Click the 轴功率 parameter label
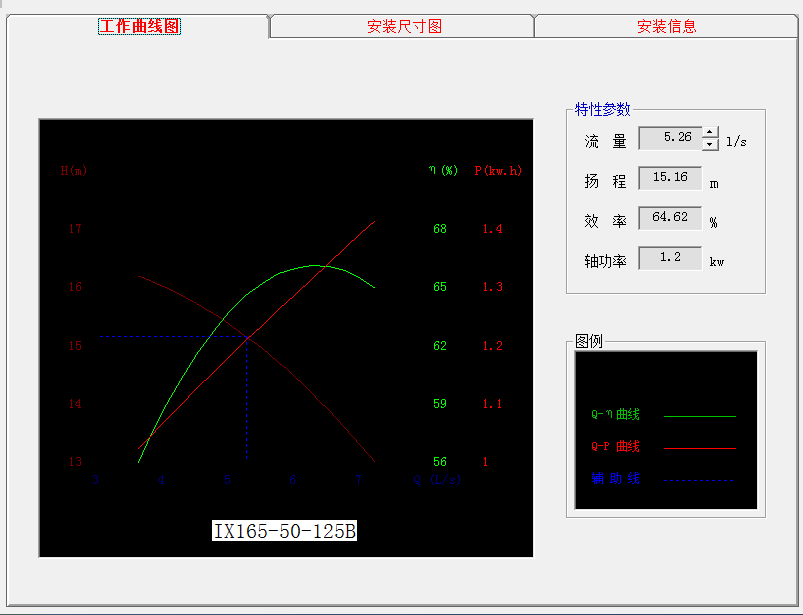The image size is (803, 615). tap(605, 261)
